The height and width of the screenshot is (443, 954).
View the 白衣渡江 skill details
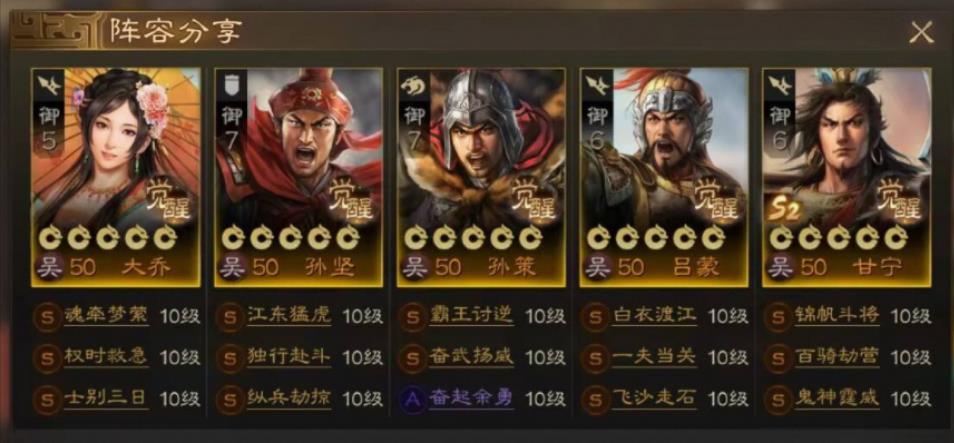pyautogui.click(x=654, y=315)
